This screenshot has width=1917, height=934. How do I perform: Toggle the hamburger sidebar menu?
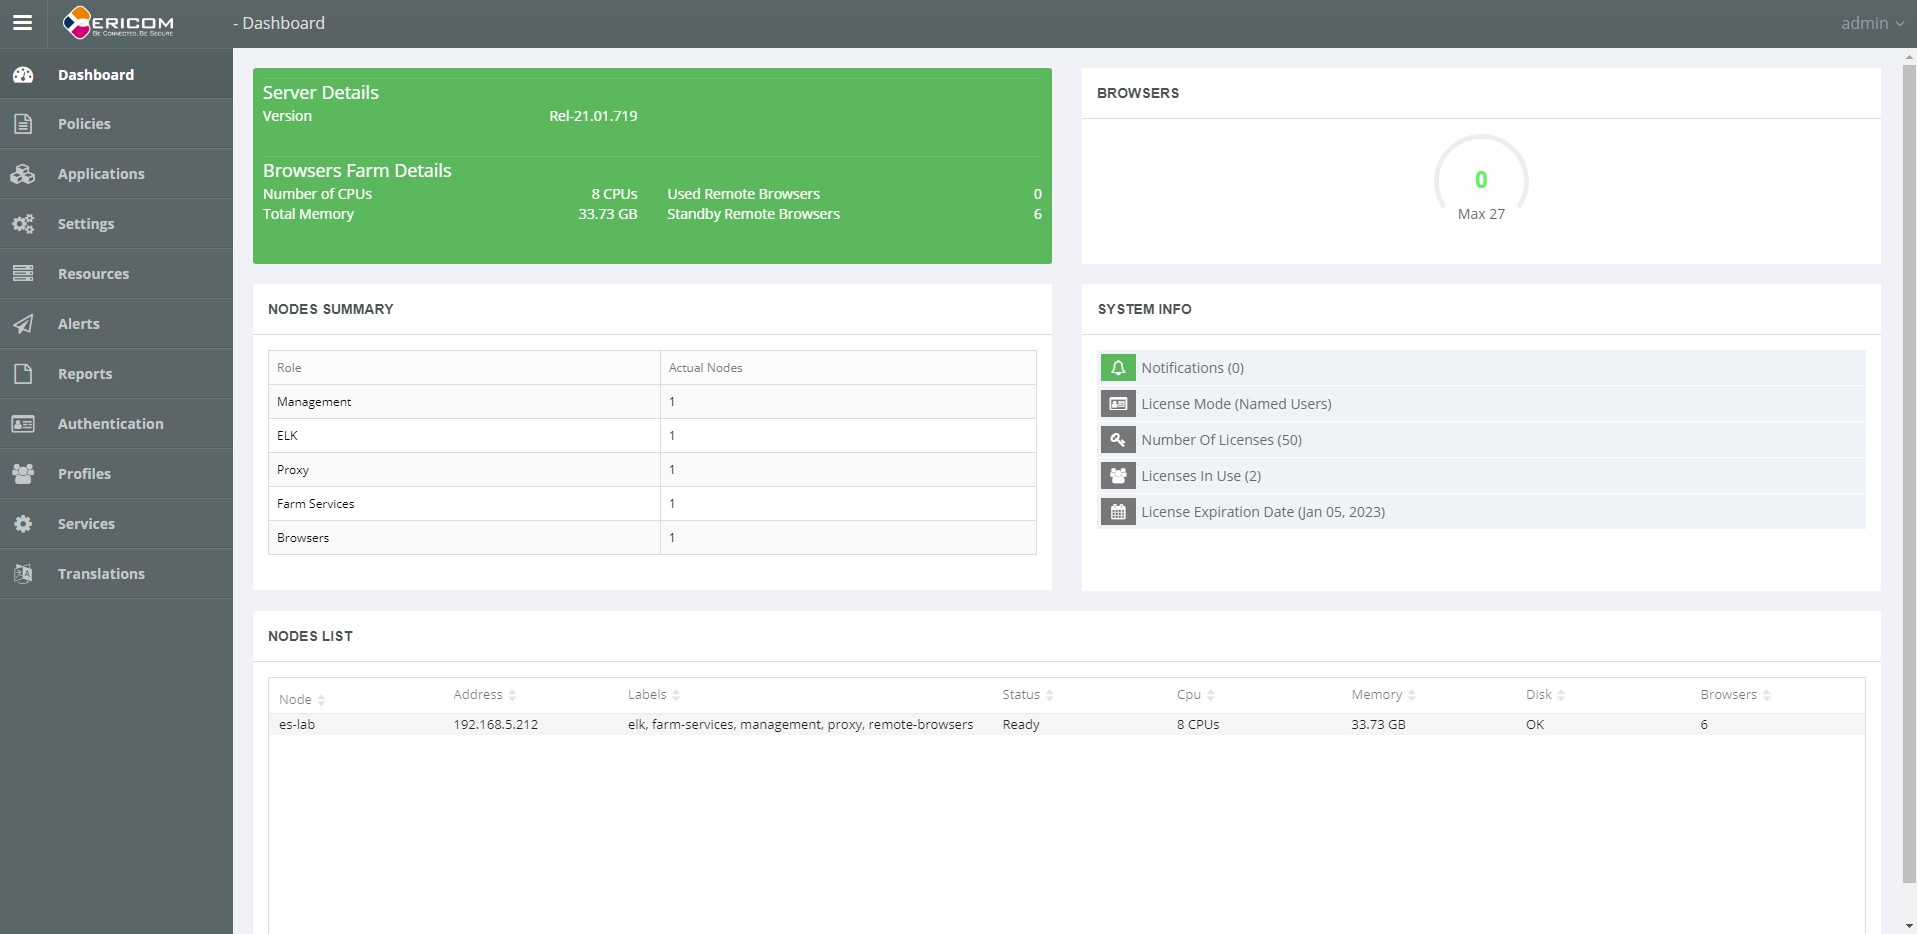pyautogui.click(x=22, y=23)
